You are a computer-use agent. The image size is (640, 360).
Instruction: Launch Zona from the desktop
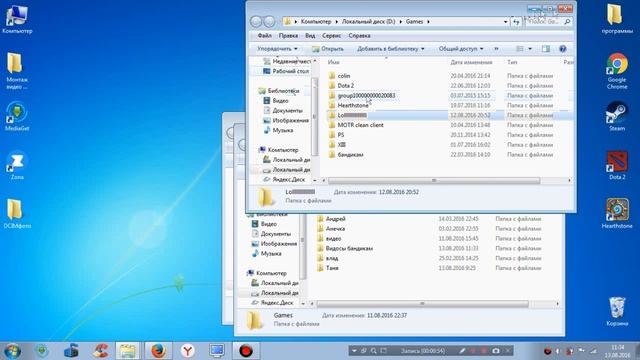pyautogui.click(x=17, y=165)
